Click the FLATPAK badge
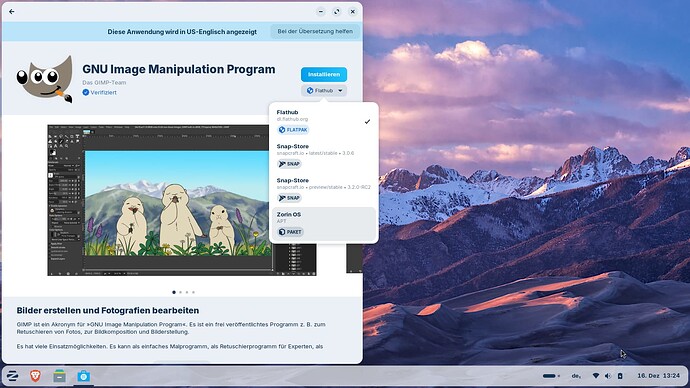The height and width of the screenshot is (388, 690). coord(293,130)
